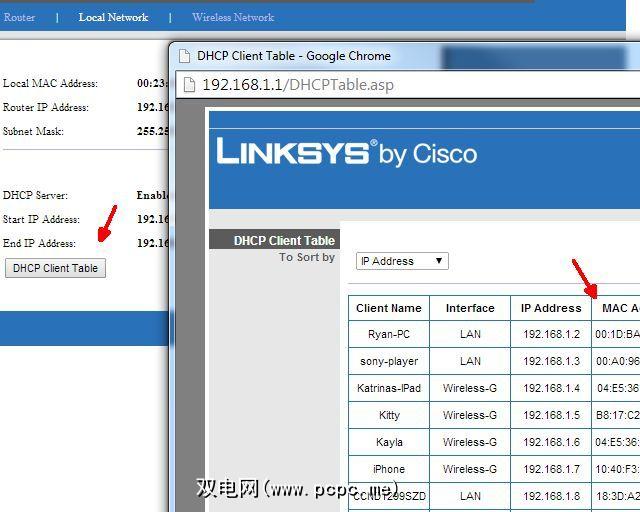Click the Subnet Mask label

click(33, 131)
